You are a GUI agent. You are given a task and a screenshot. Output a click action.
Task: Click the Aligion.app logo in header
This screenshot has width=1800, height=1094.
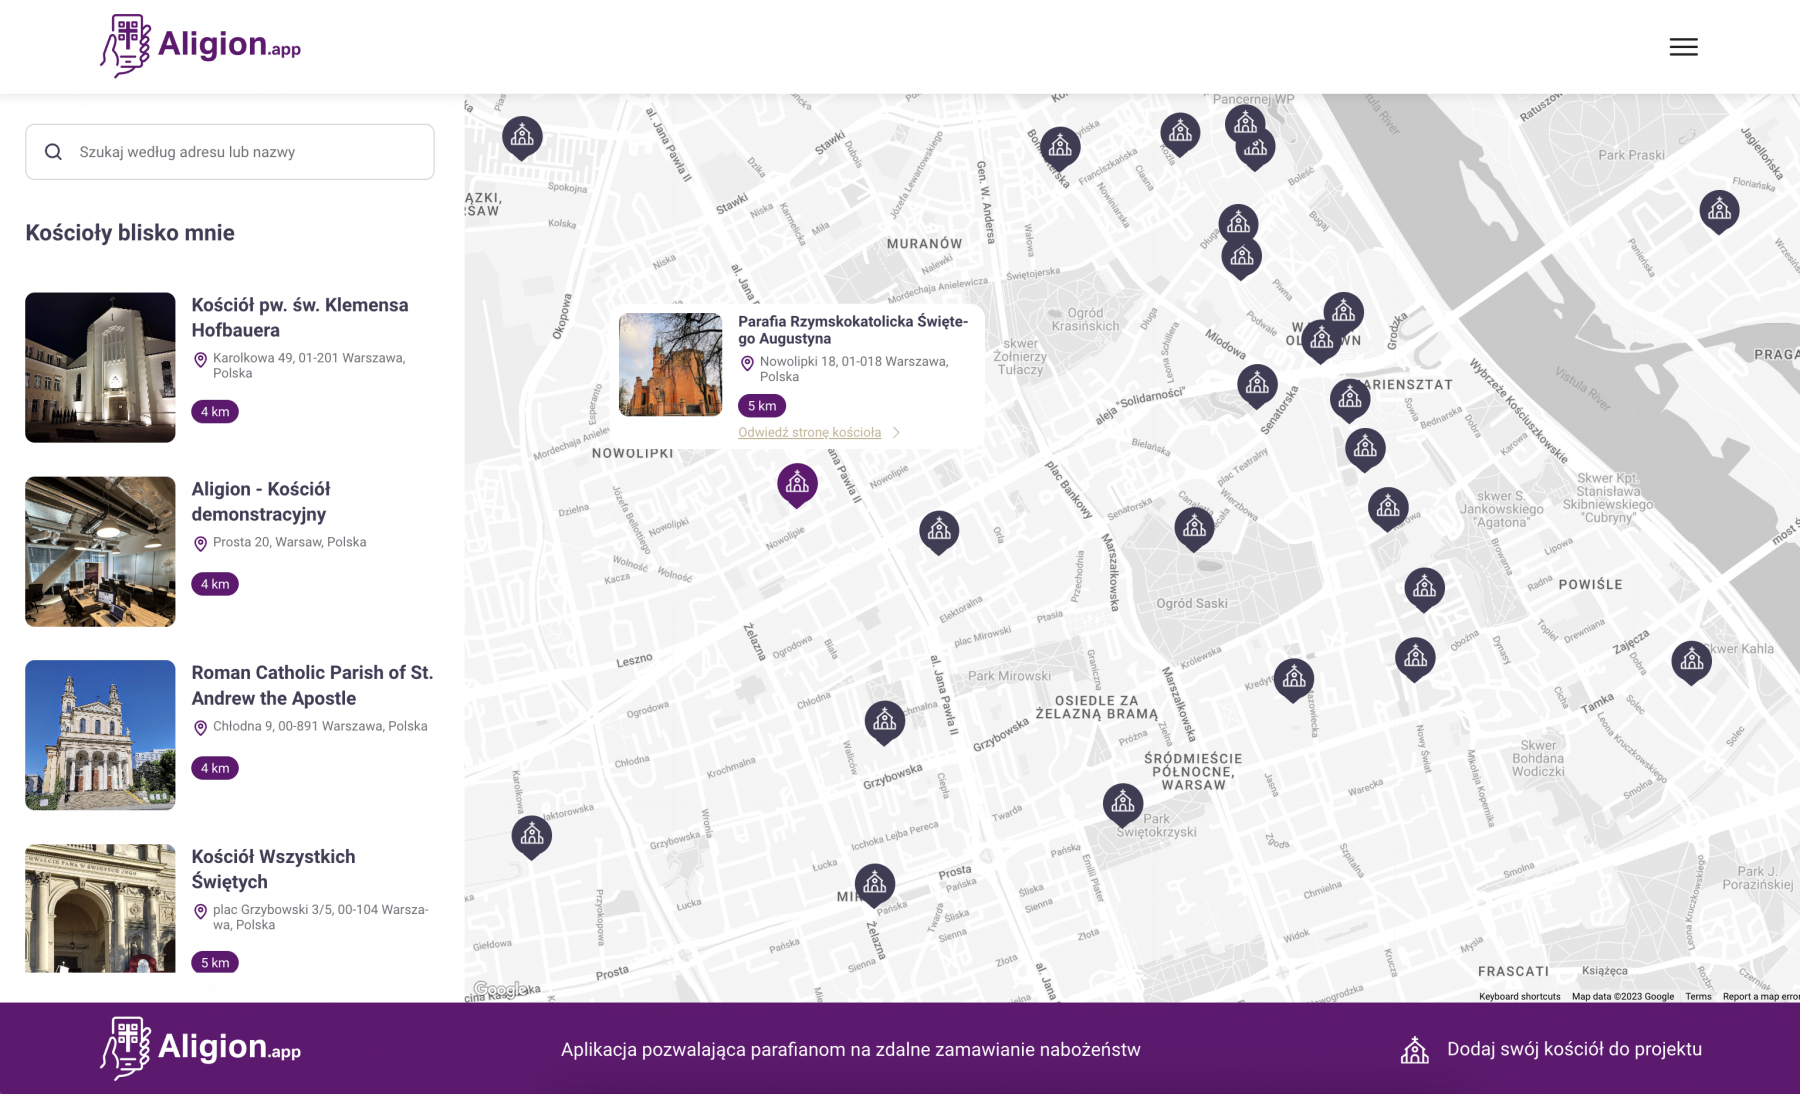click(x=201, y=46)
